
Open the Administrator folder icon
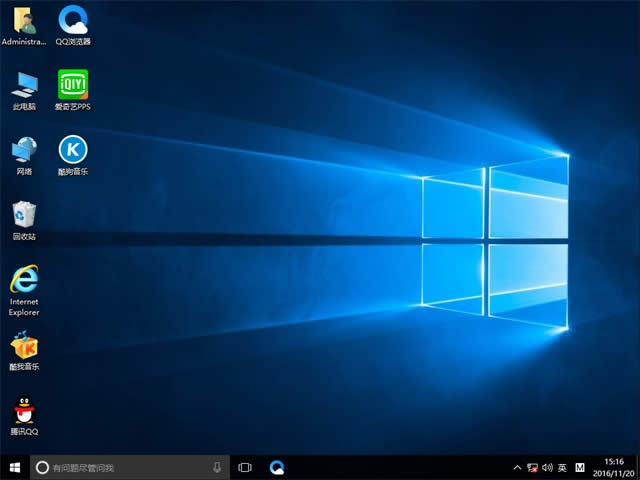coord(24,20)
